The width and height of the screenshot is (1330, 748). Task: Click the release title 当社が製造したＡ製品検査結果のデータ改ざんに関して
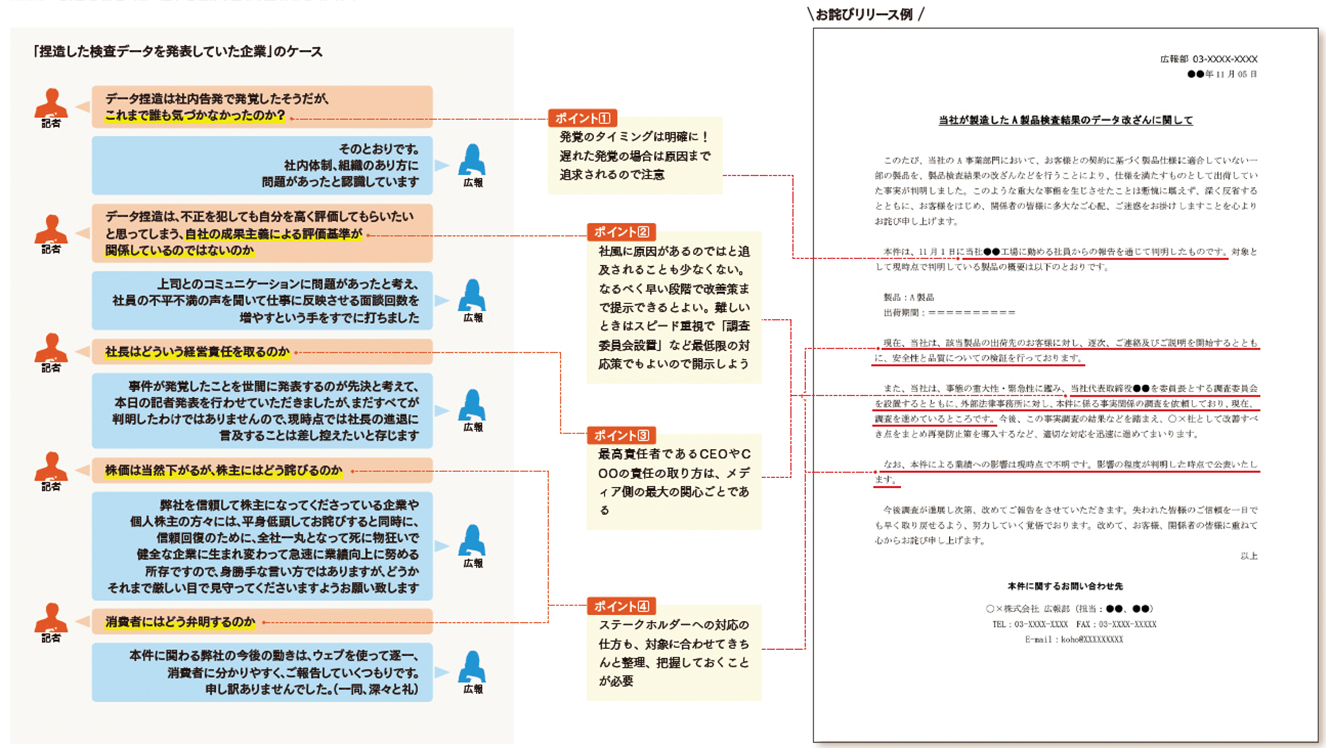1065,121
